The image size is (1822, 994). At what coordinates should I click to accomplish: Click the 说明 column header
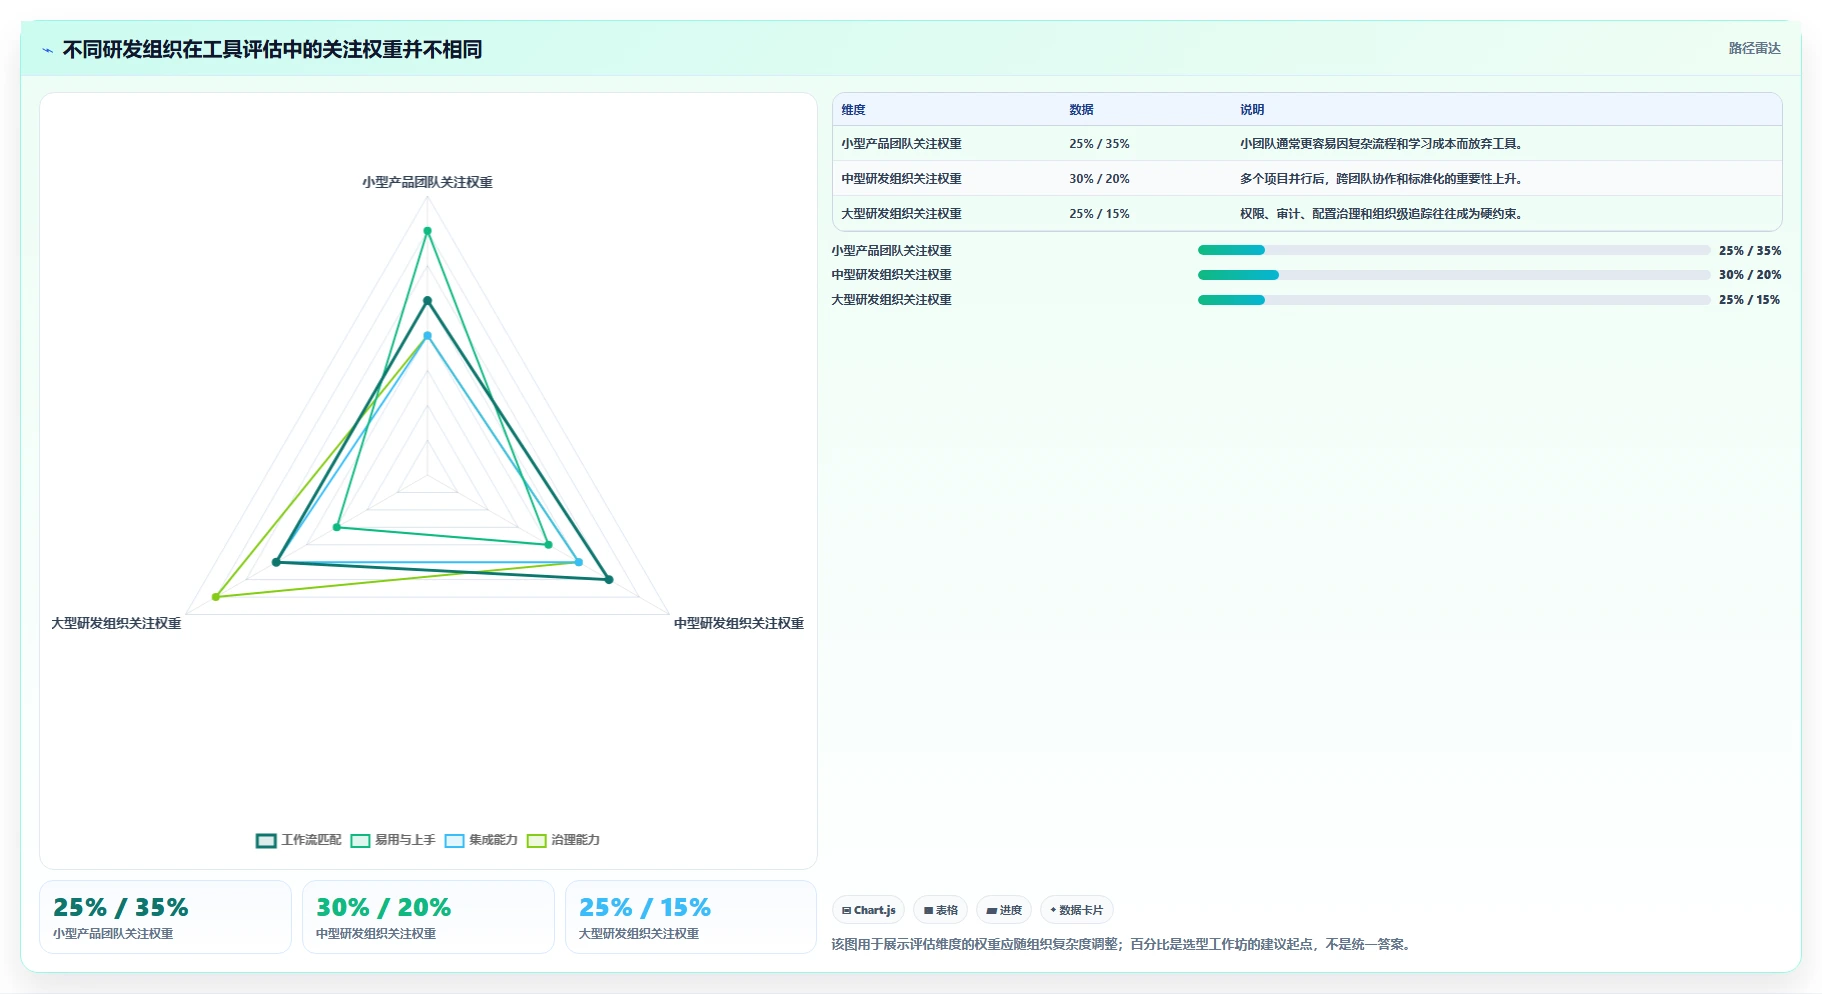click(1252, 110)
